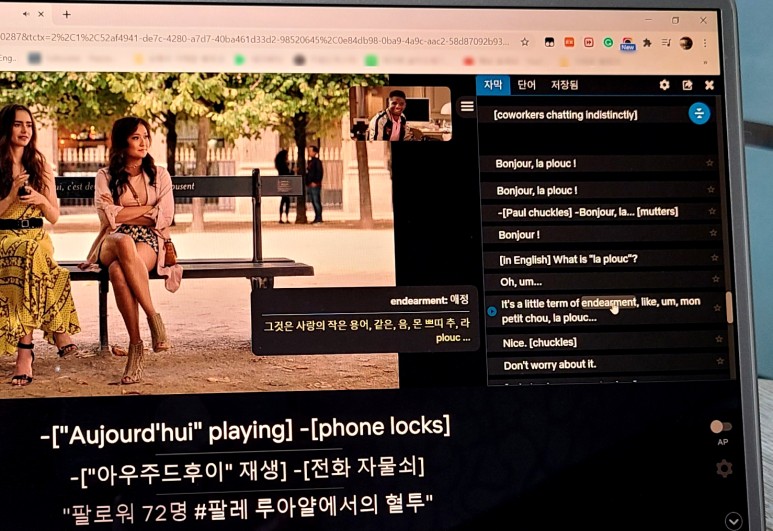Bookmark this page with the star icon
The height and width of the screenshot is (531, 773).
[x=525, y=42]
